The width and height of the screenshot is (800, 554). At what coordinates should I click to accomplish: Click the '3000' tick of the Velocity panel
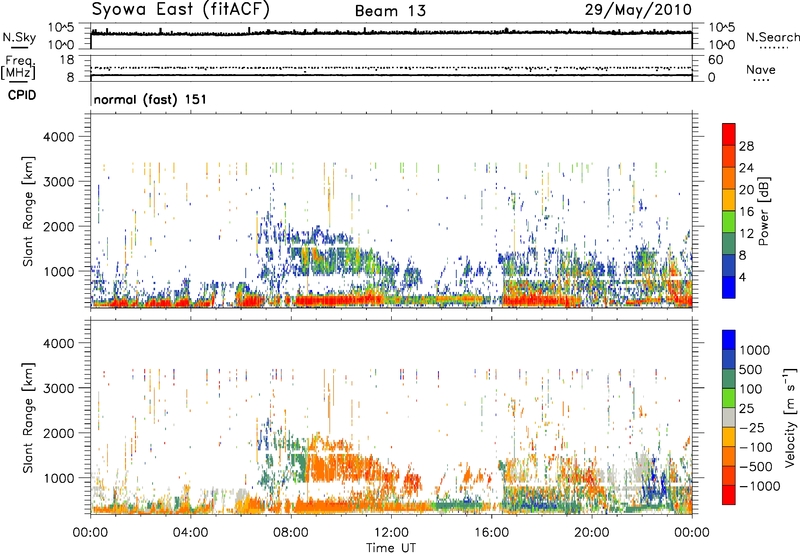[x=58, y=388]
